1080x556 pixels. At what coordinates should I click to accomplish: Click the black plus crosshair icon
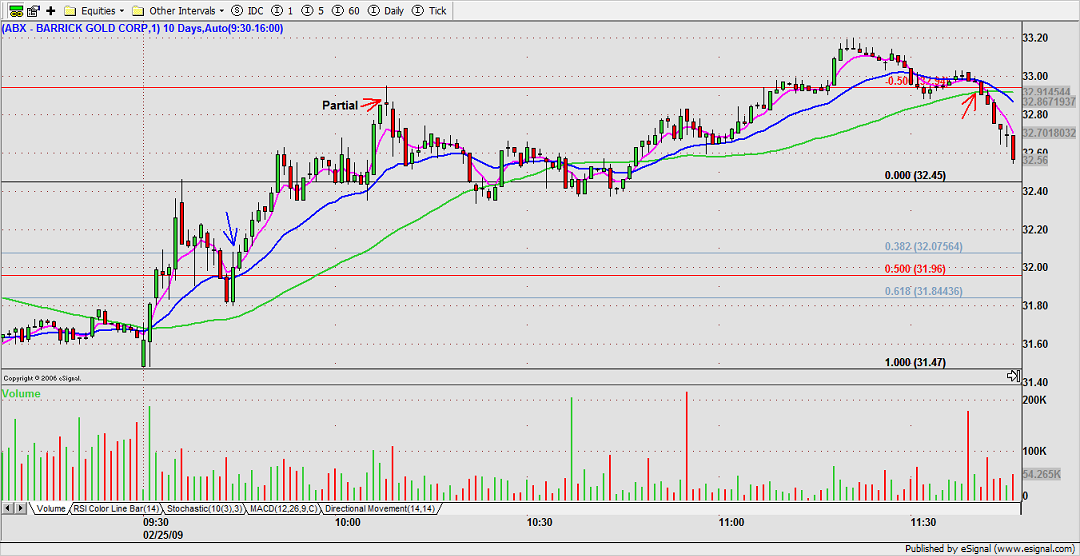[x=50, y=10]
